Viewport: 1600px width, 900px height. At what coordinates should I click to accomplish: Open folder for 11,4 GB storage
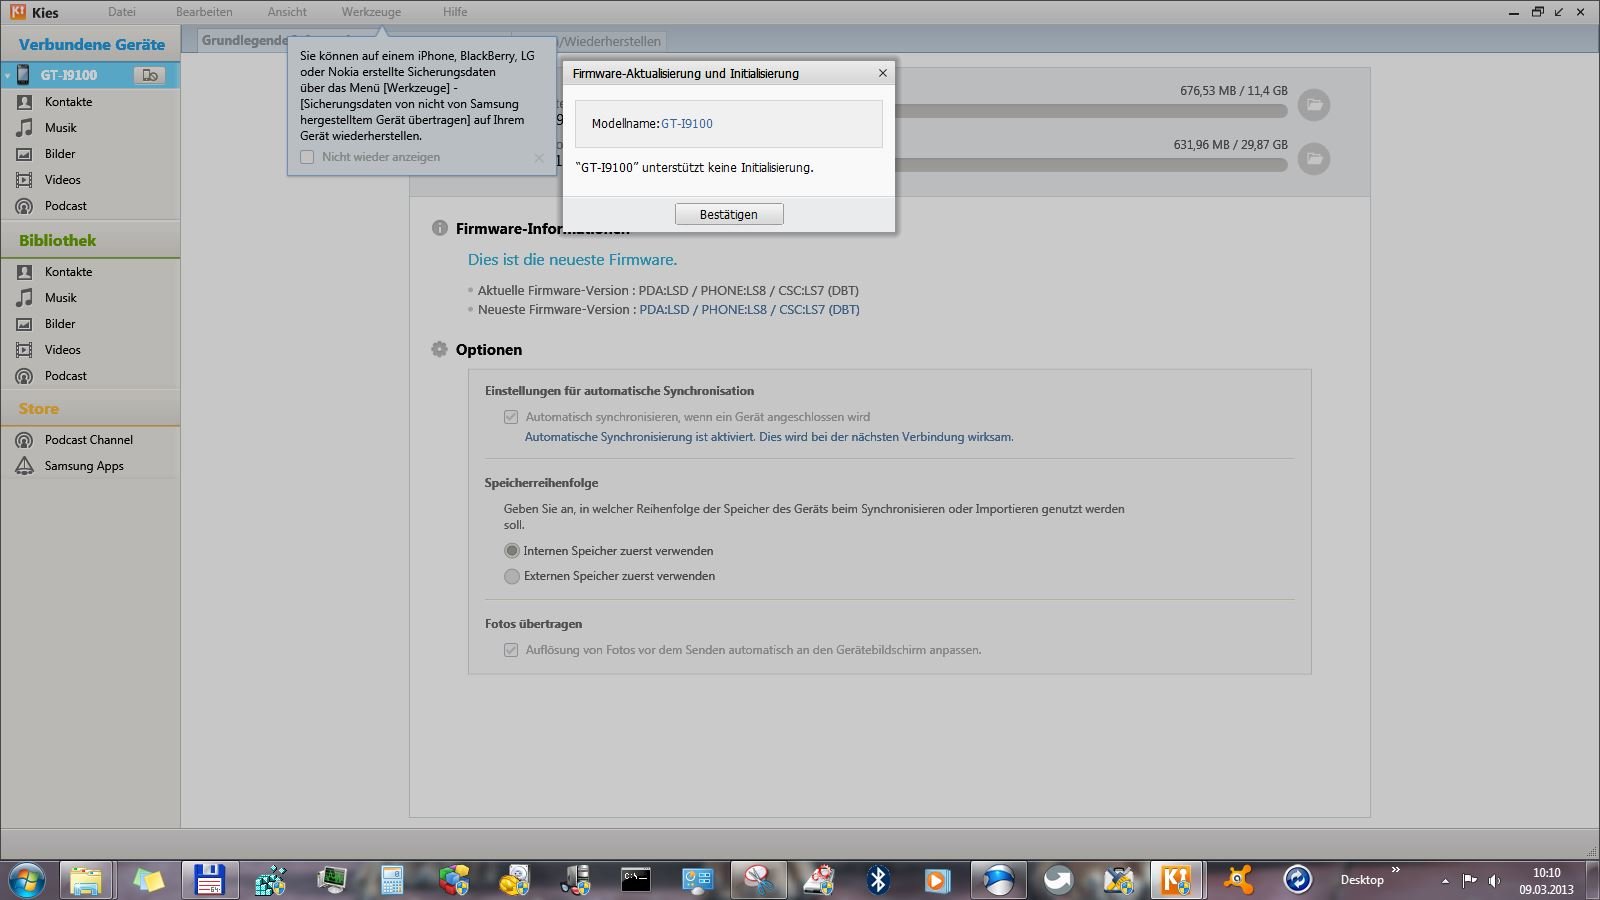click(1314, 105)
